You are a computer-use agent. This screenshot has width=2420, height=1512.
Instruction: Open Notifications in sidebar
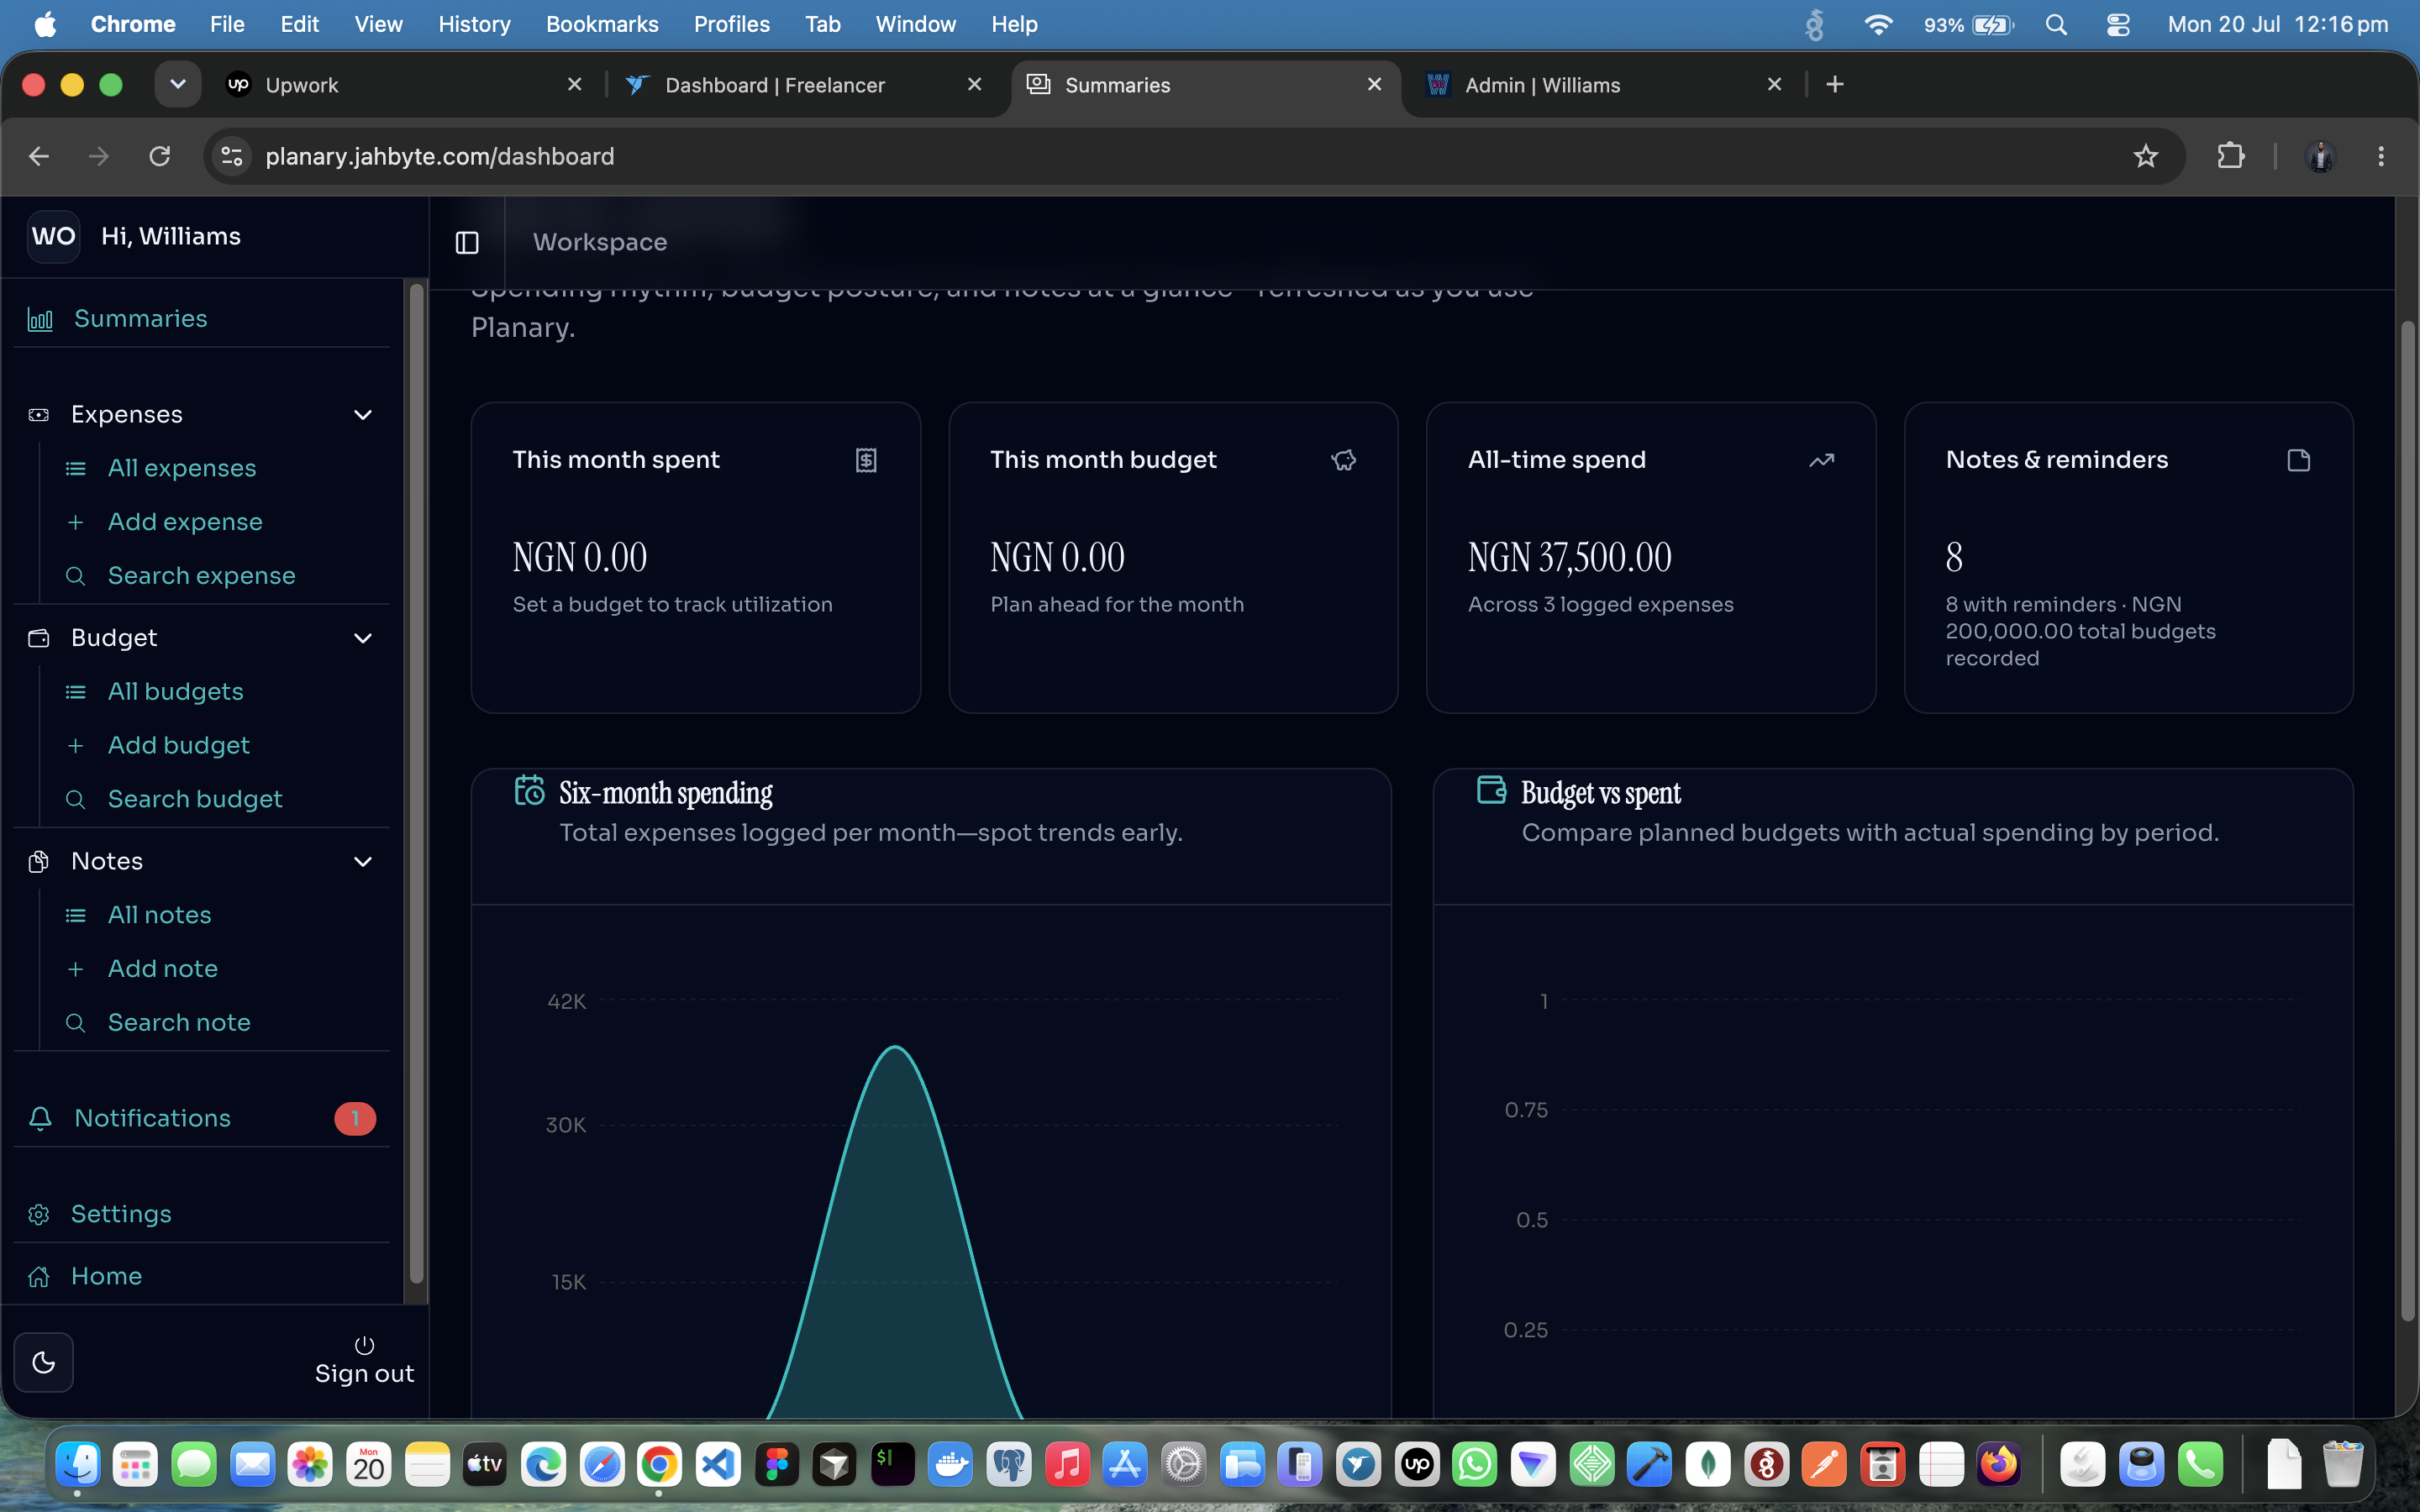pyautogui.click(x=152, y=1118)
